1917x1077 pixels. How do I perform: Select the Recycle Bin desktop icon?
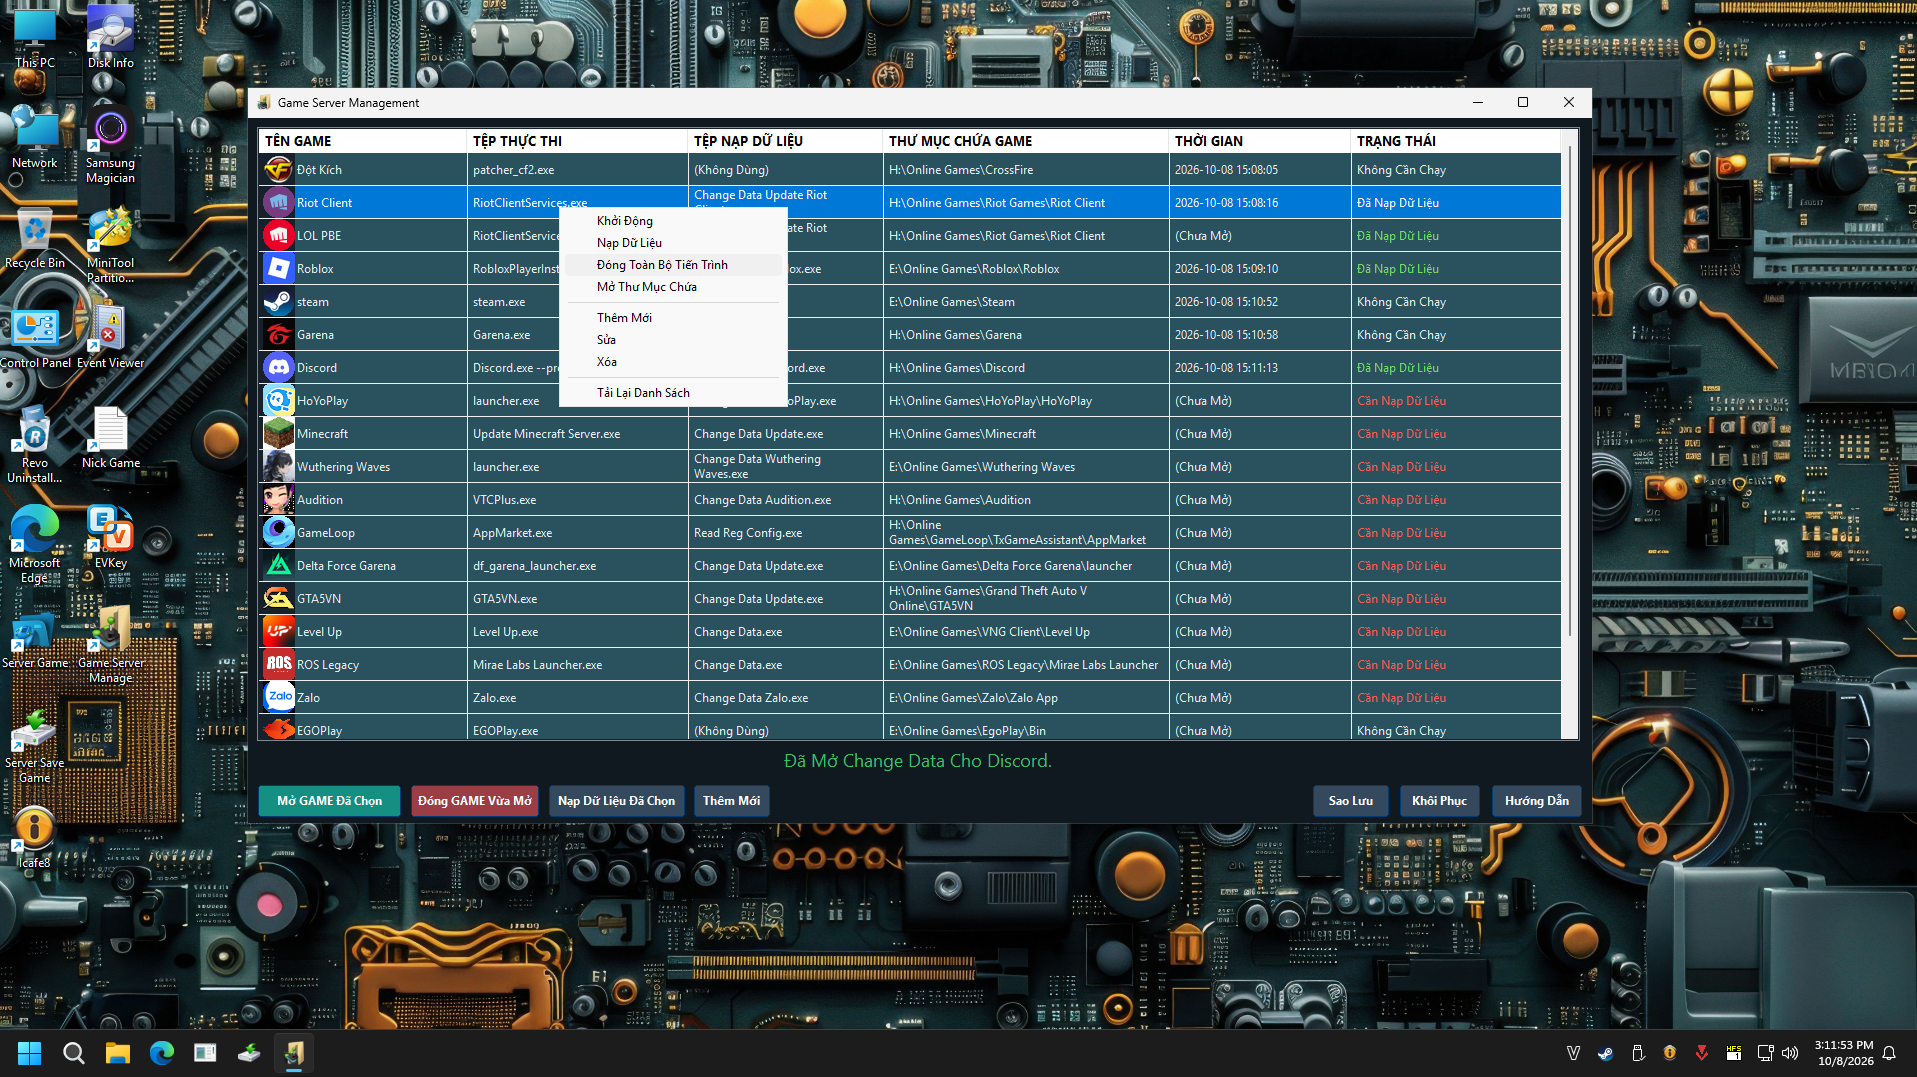(34, 238)
